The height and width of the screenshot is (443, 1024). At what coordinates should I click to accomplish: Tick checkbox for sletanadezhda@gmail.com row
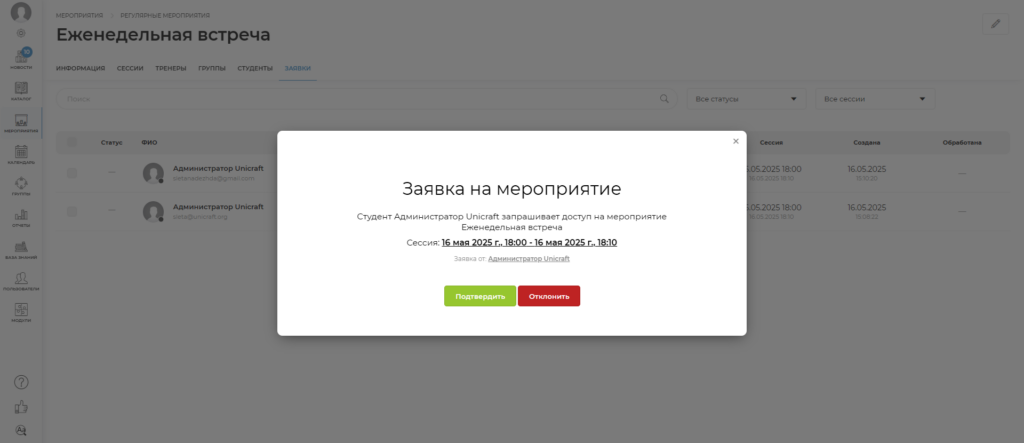click(72, 173)
